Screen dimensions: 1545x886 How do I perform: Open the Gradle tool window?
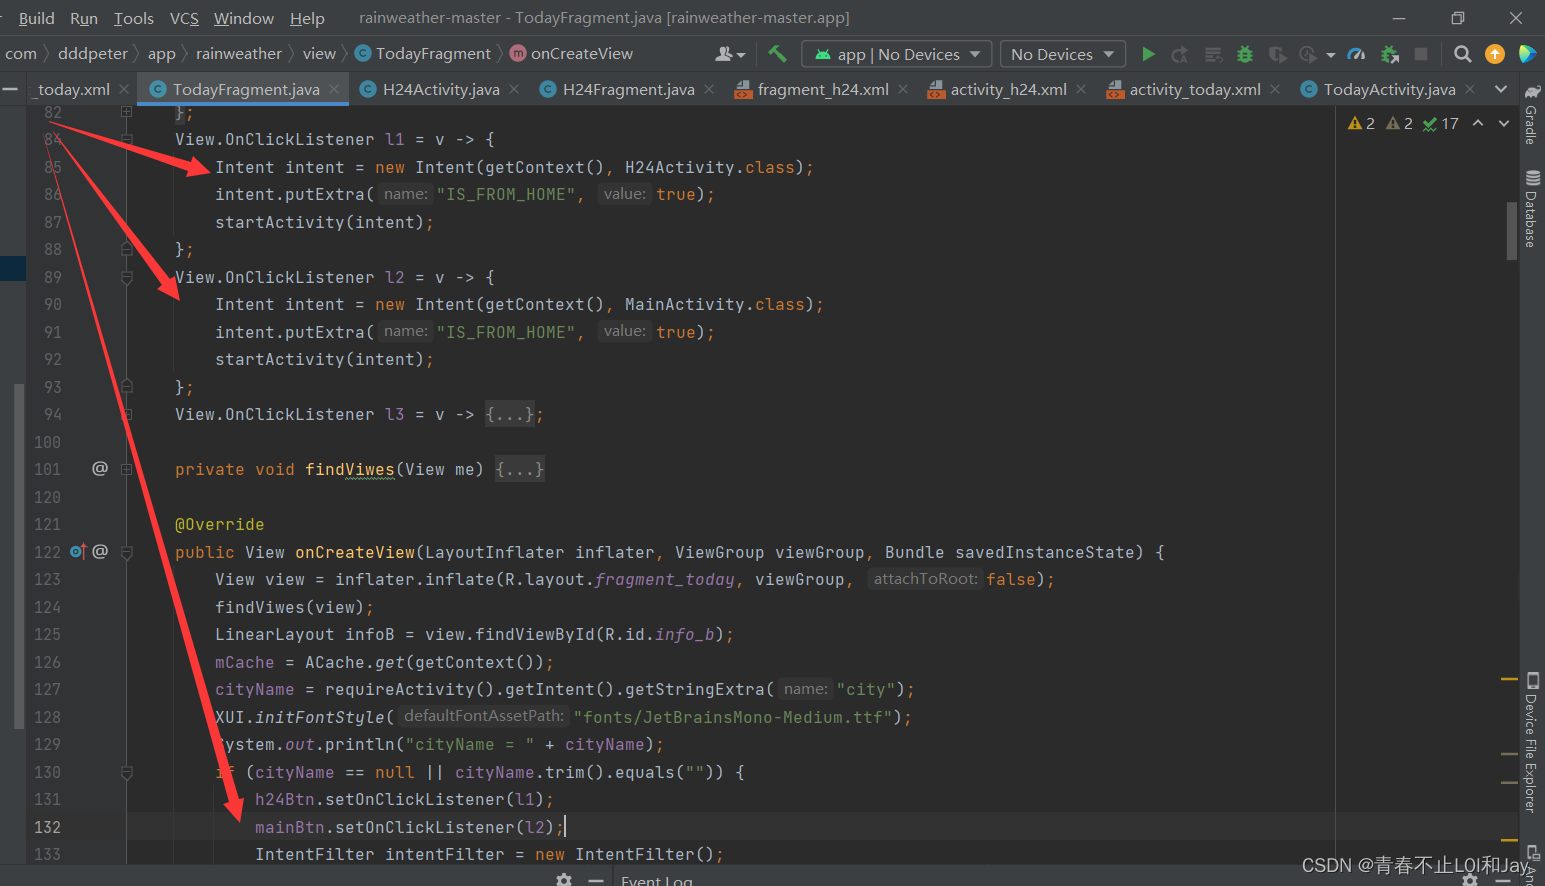pos(1531,115)
